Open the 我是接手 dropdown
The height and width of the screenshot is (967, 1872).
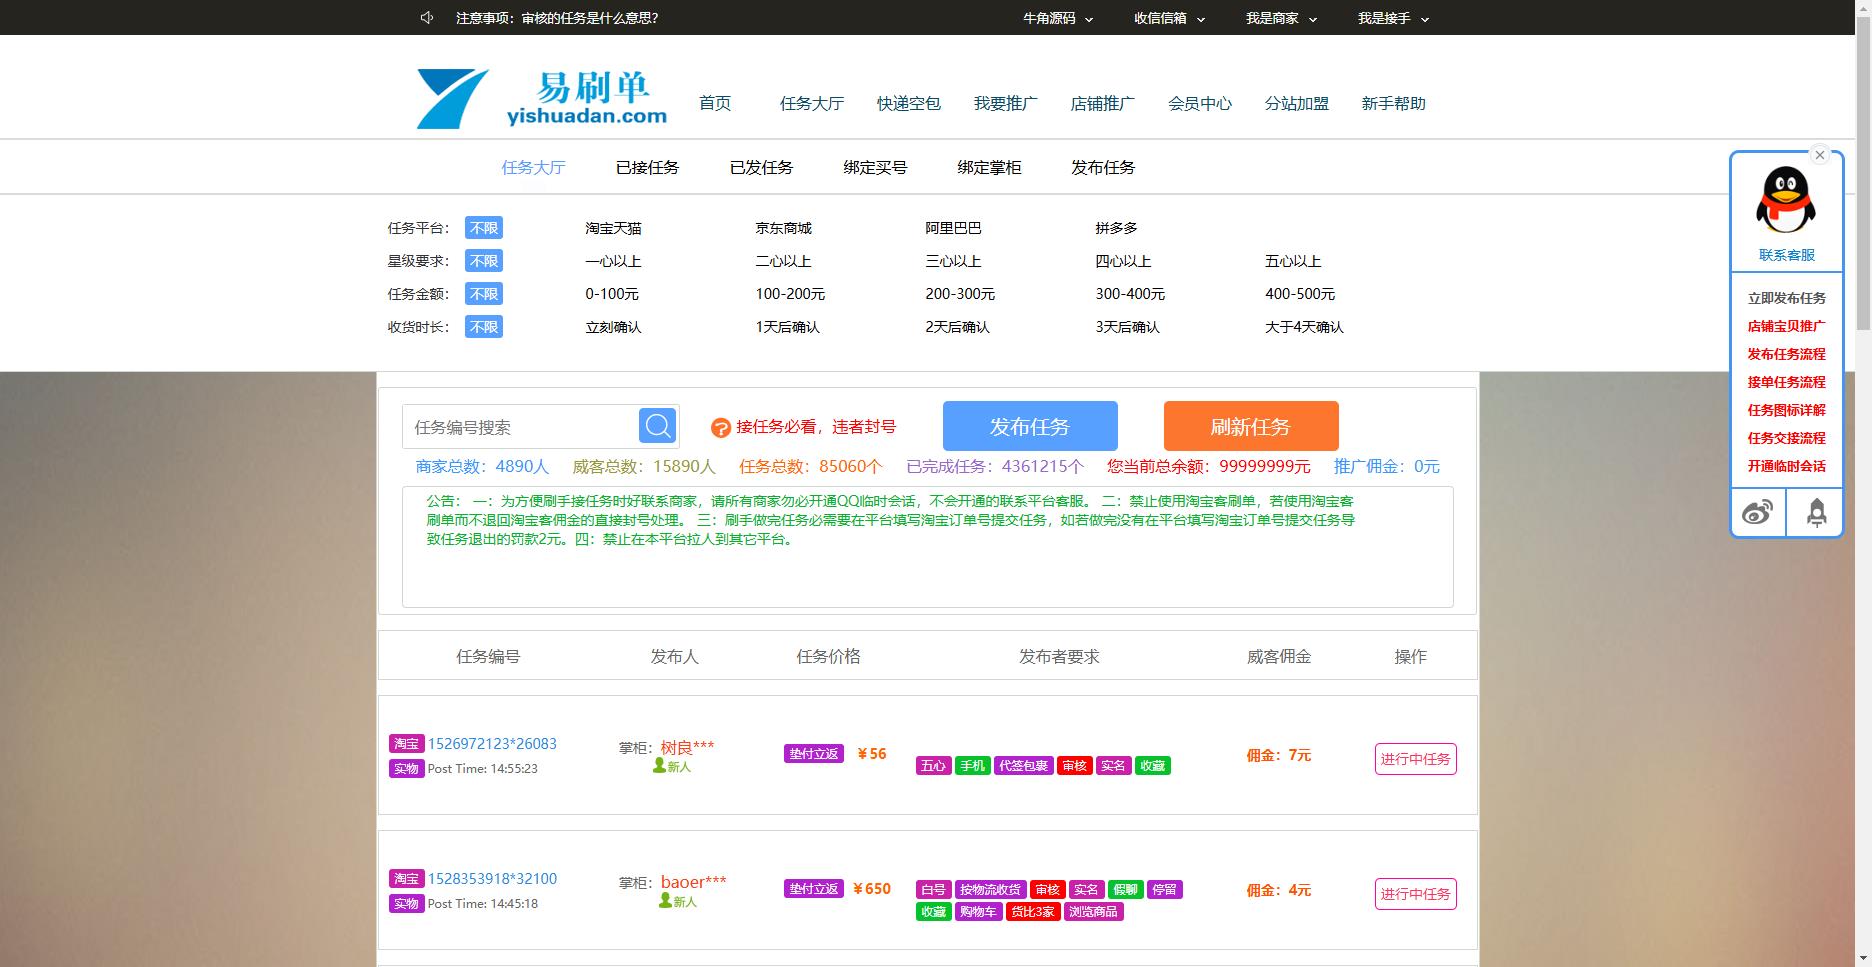(x=1393, y=18)
